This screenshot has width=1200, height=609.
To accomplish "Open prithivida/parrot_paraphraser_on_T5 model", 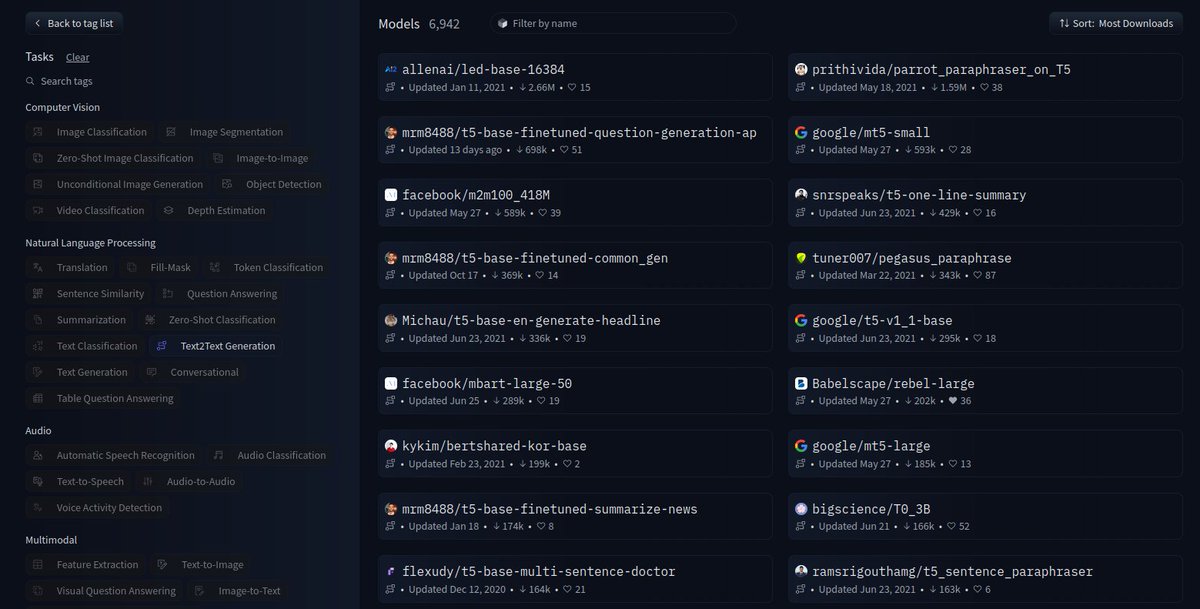I will 985,78.
